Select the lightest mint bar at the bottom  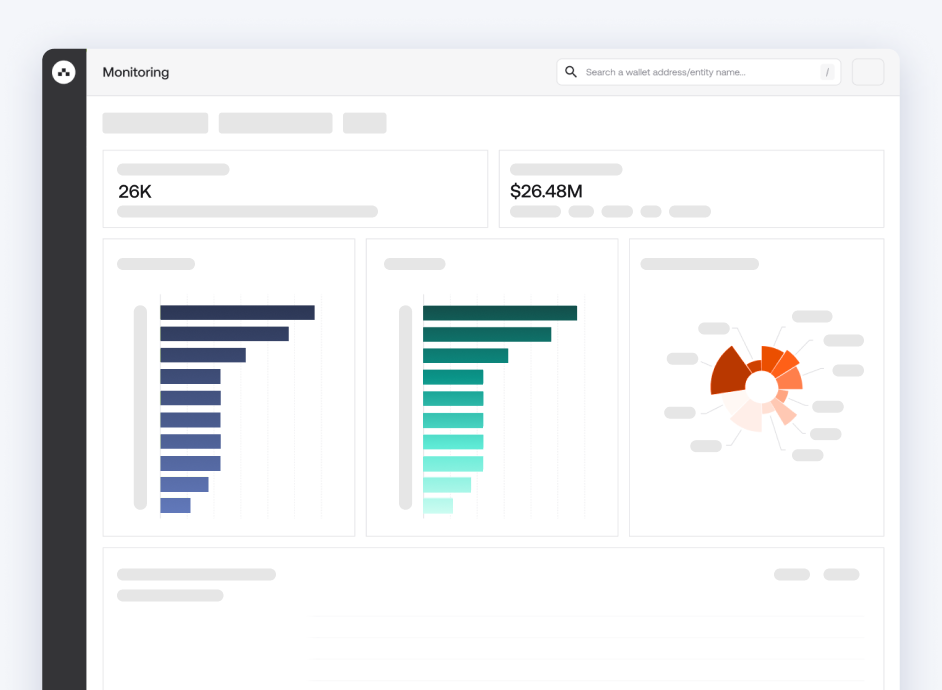click(438, 506)
